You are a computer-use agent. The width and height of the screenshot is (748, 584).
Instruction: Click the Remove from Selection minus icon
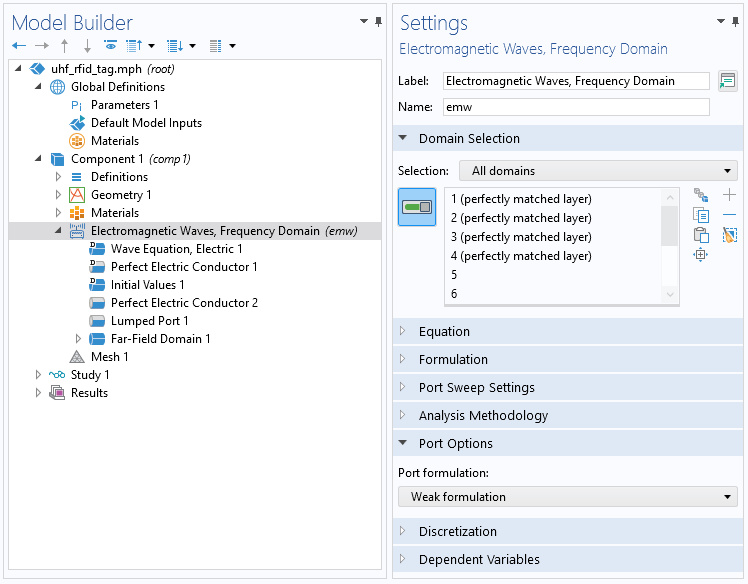729,215
